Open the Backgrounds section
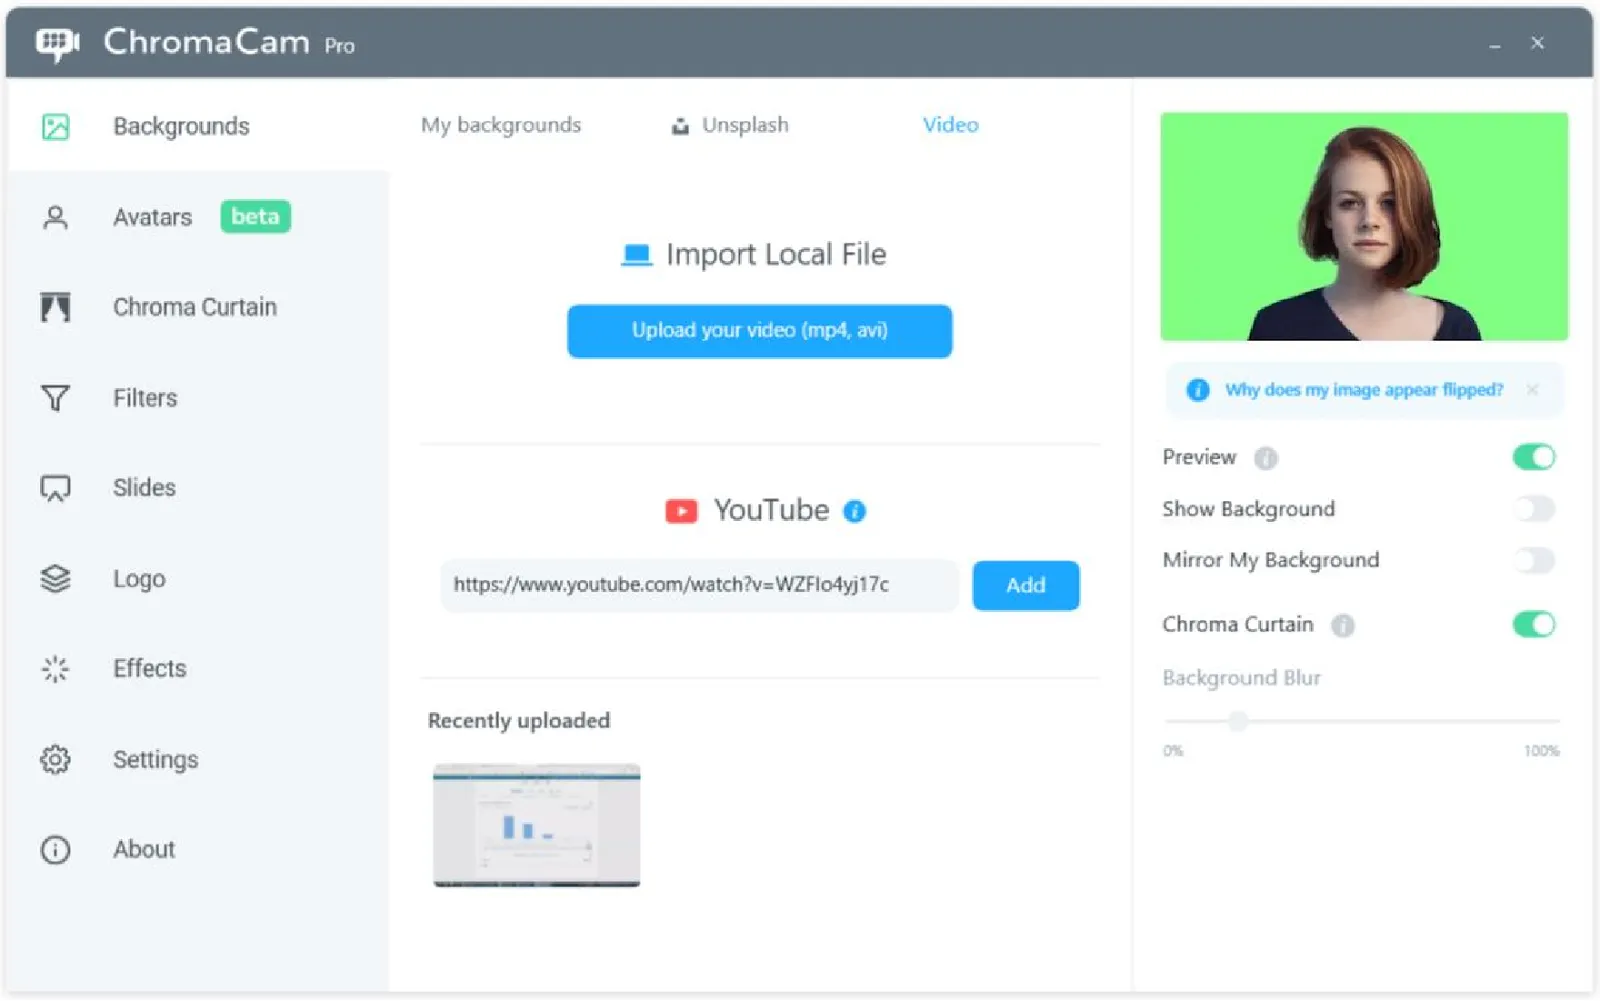1600x1001 pixels. tap(198, 127)
